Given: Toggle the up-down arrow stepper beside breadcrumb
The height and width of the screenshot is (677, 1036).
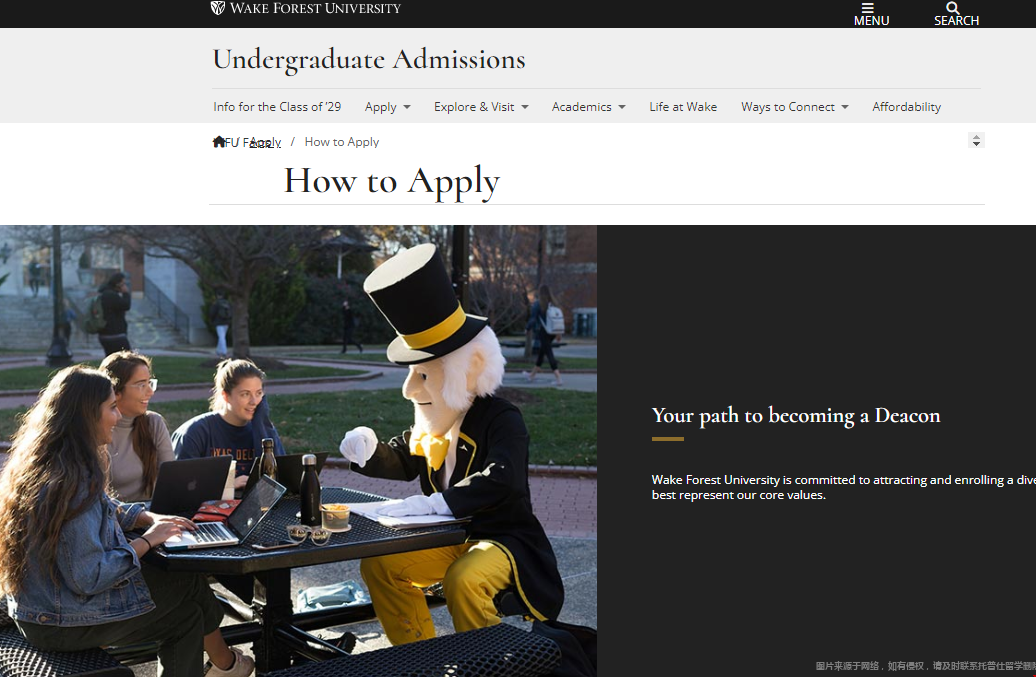Looking at the screenshot, I should pyautogui.click(x=976, y=140).
